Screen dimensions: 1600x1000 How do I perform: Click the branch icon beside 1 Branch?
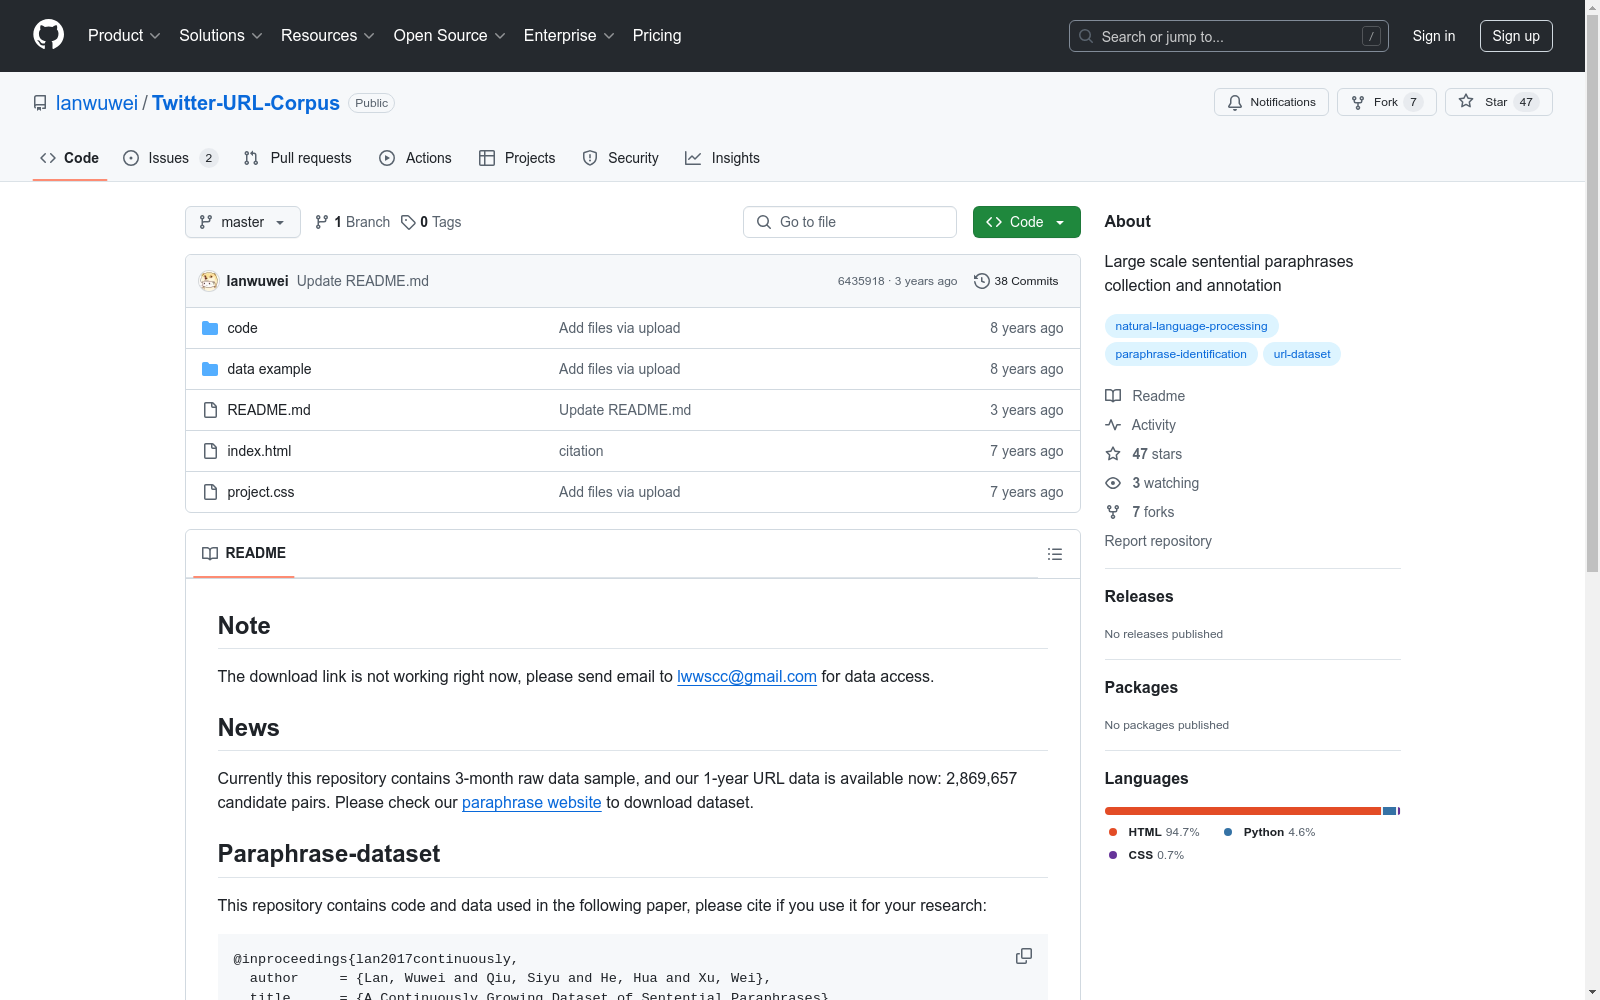tap(322, 222)
